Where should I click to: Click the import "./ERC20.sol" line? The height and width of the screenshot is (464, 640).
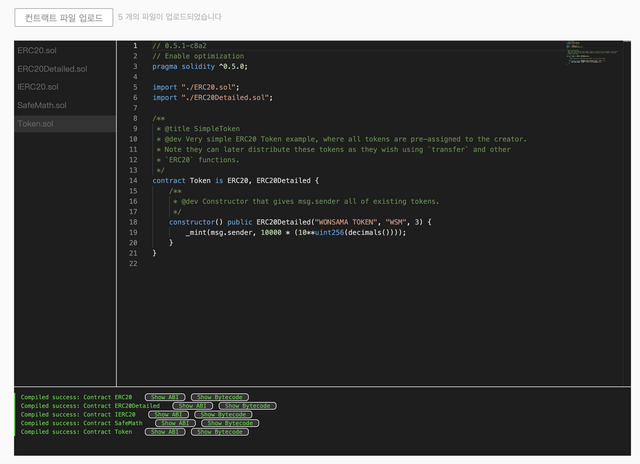tap(196, 87)
